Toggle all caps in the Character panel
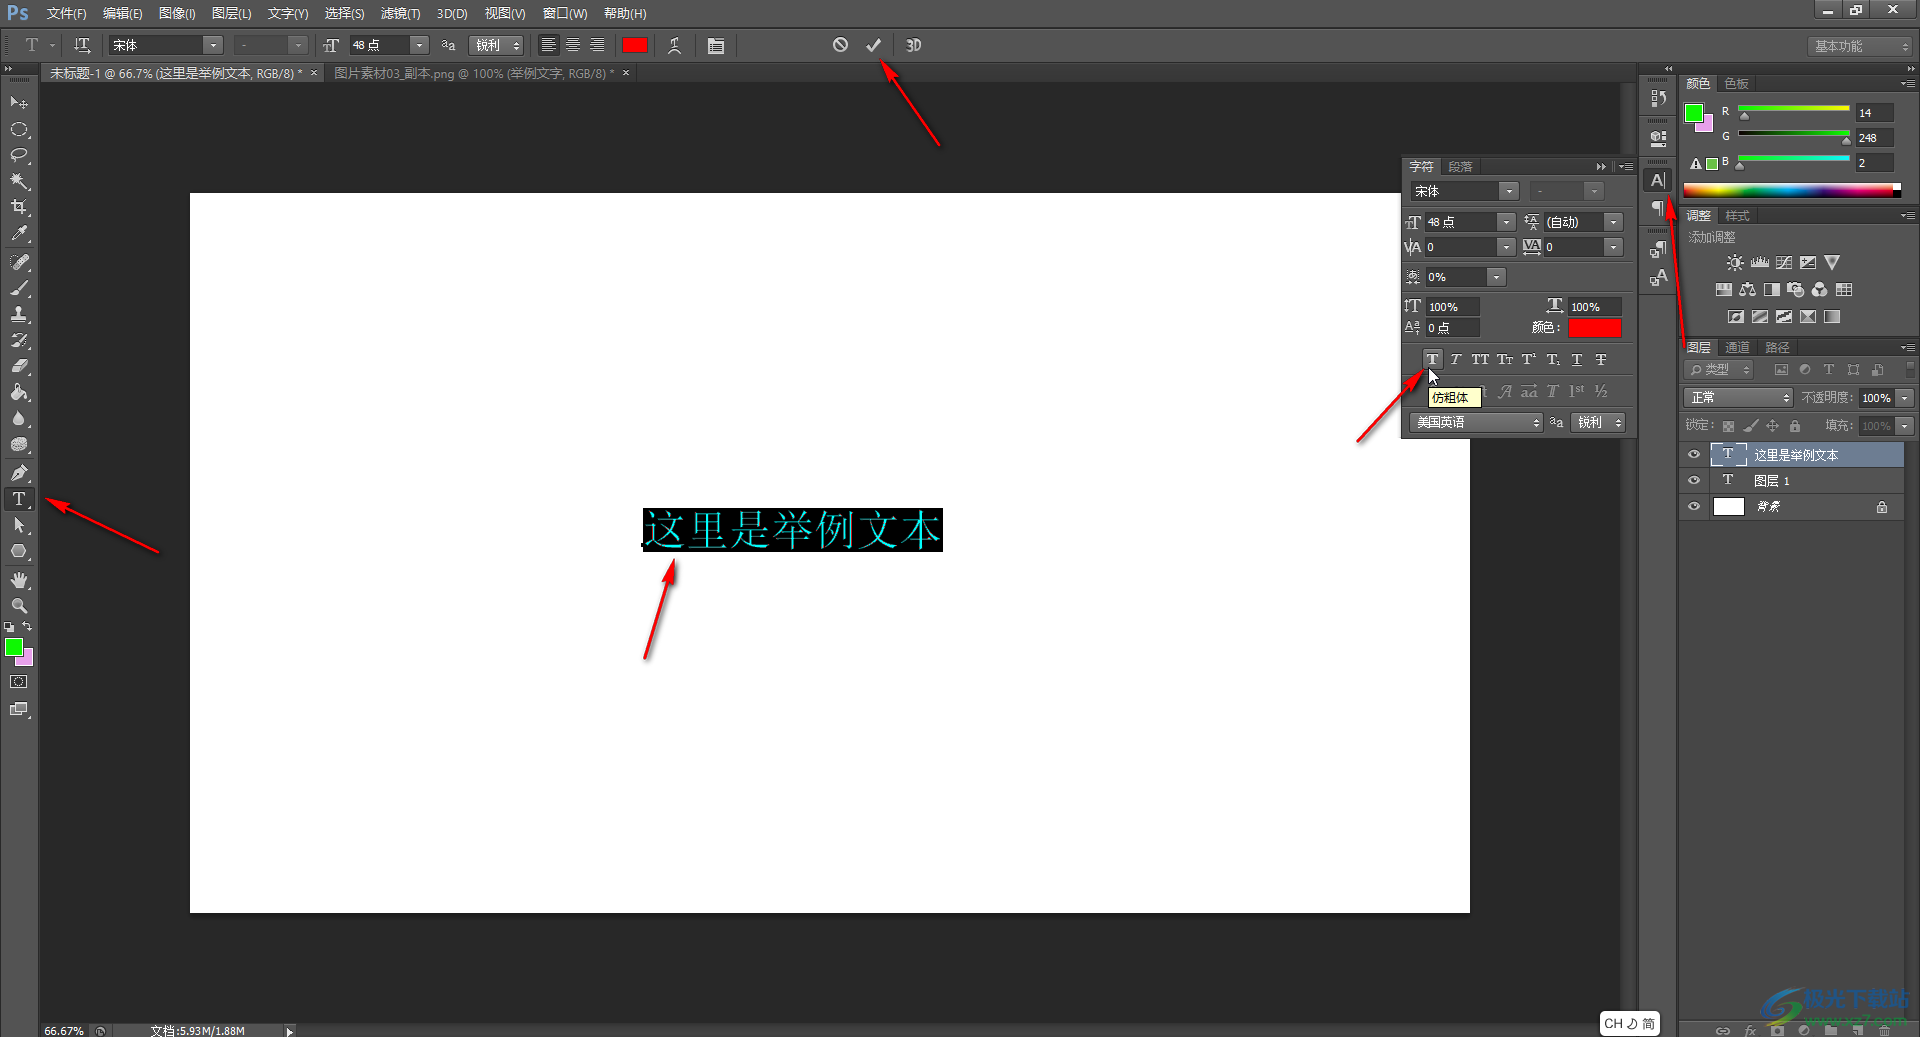Screen dimensions: 1920x1037 [1480, 359]
